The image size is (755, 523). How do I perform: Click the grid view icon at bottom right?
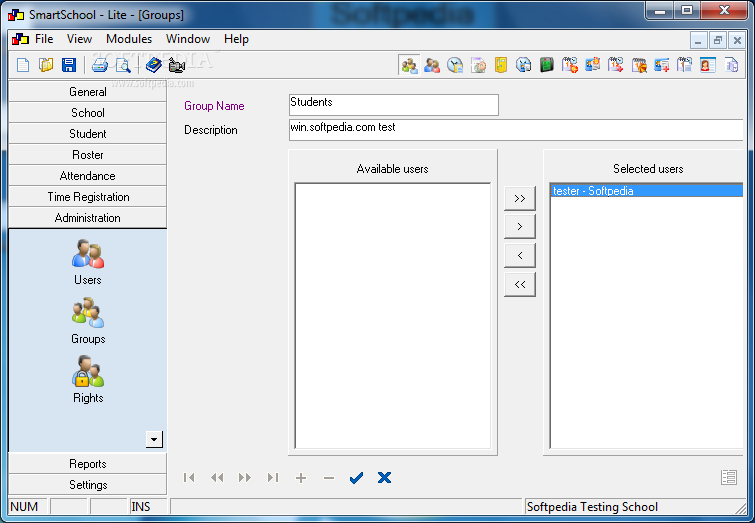pyautogui.click(x=729, y=477)
